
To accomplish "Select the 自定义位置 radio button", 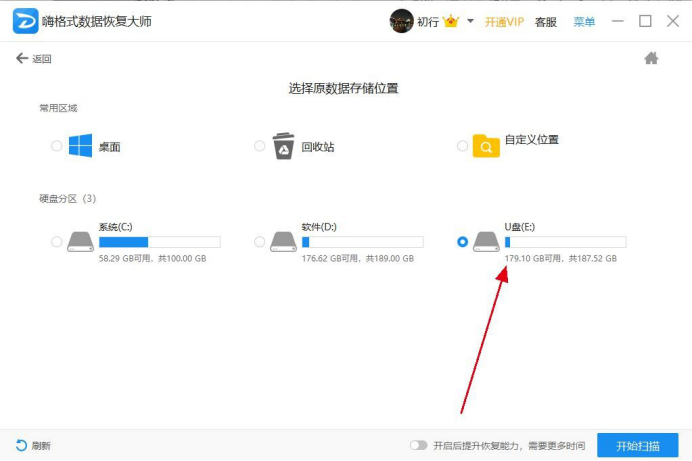I will 463,146.
